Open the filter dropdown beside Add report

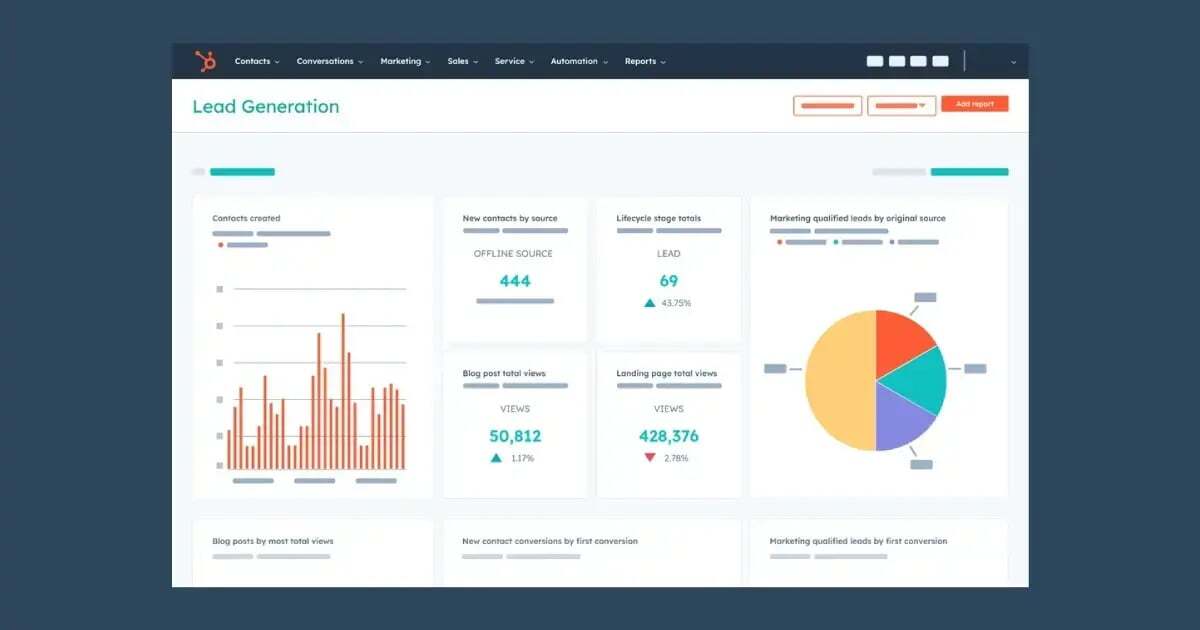901,105
